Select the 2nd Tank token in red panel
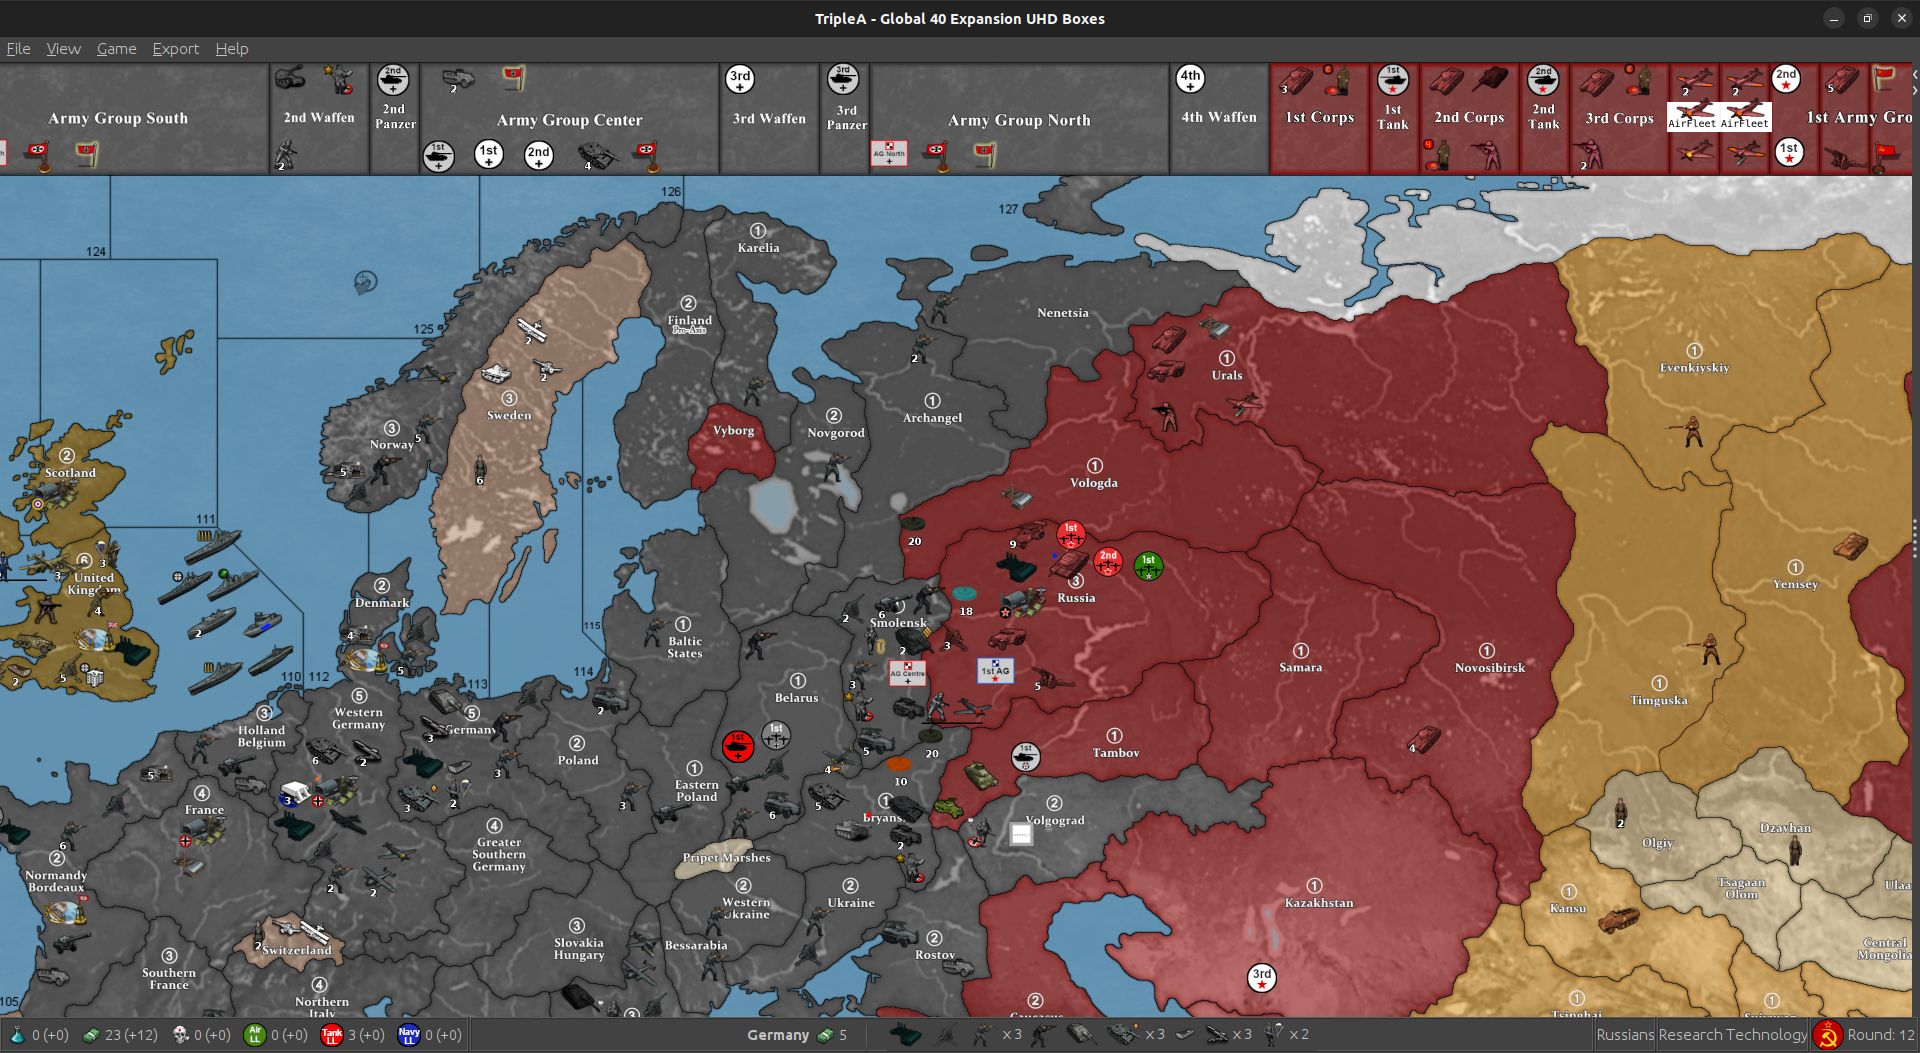1920x1053 pixels. pyautogui.click(x=1543, y=79)
